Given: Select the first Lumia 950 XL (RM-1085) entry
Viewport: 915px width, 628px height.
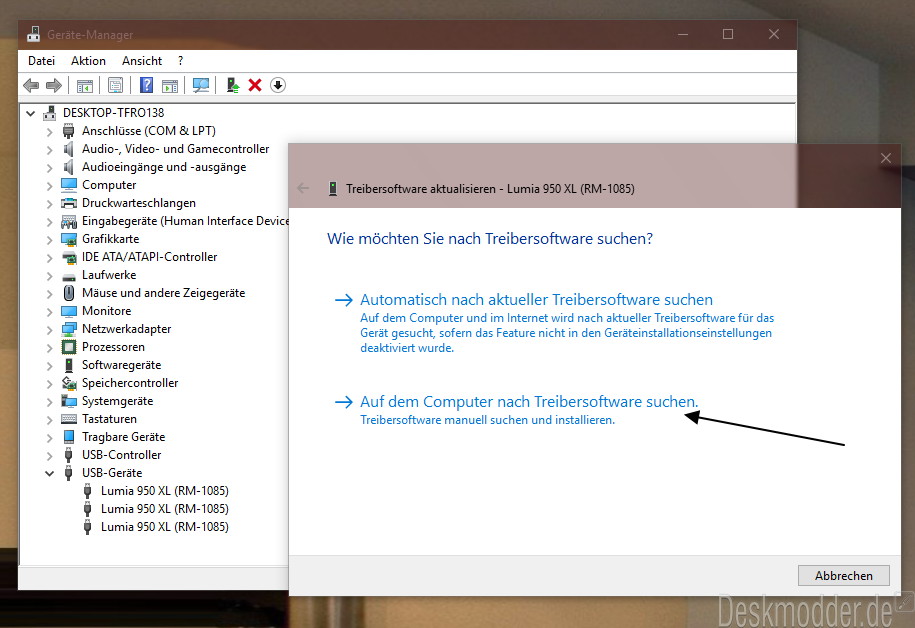Looking at the screenshot, I should coord(165,491).
